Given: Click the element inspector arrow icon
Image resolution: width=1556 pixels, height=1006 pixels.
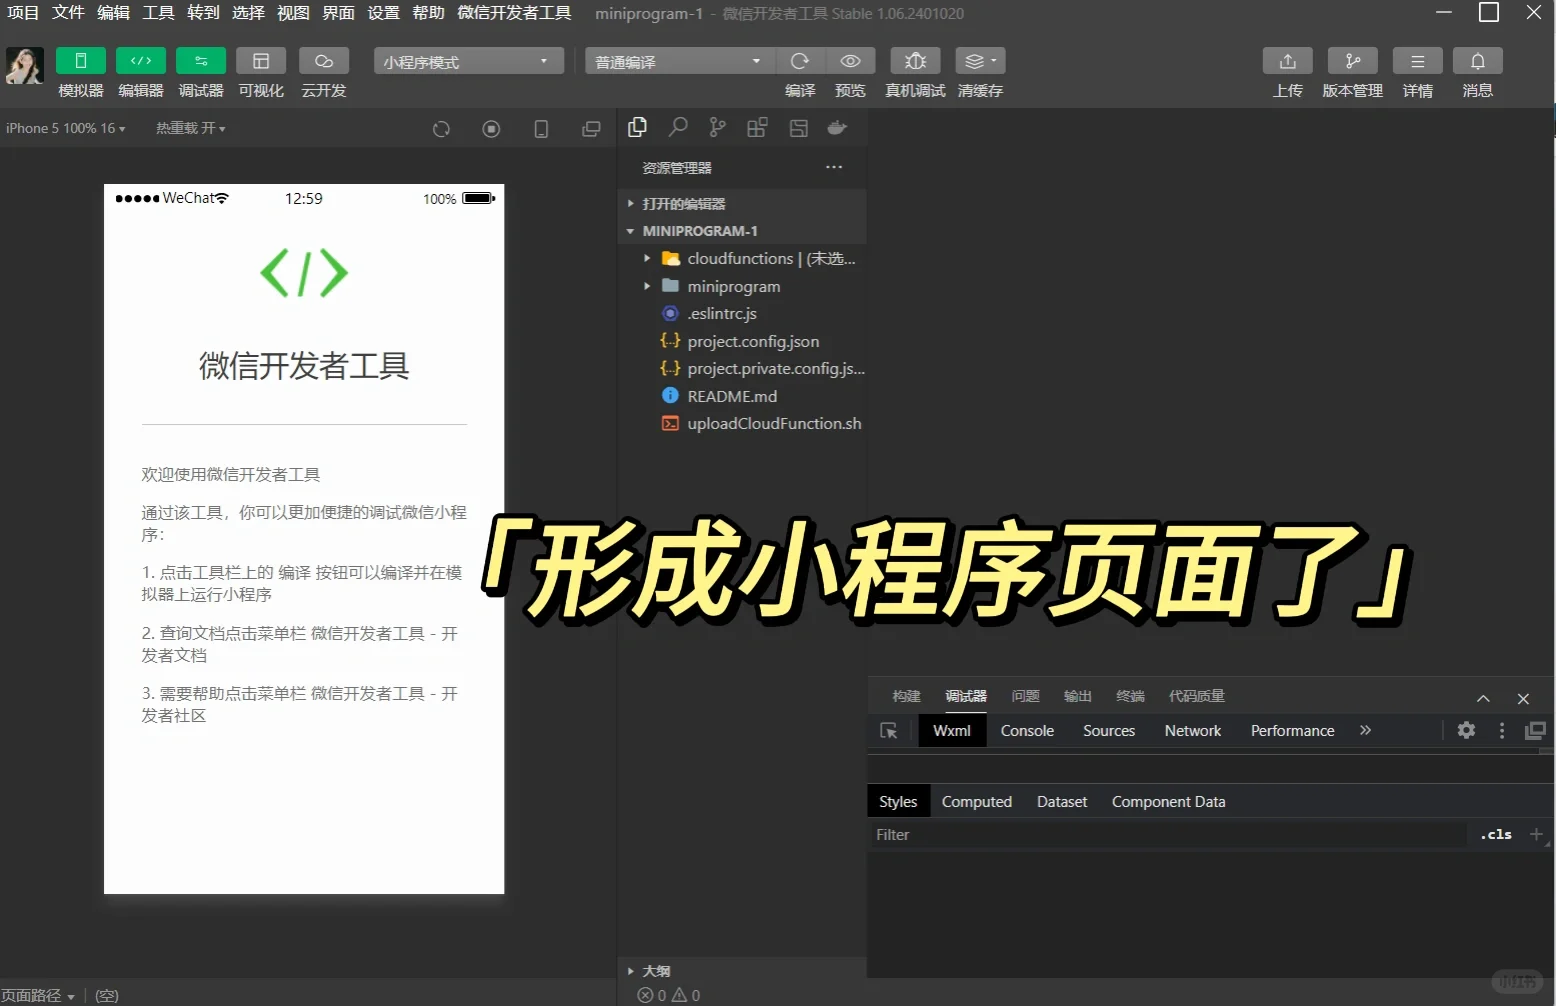Looking at the screenshot, I should [x=888, y=731].
